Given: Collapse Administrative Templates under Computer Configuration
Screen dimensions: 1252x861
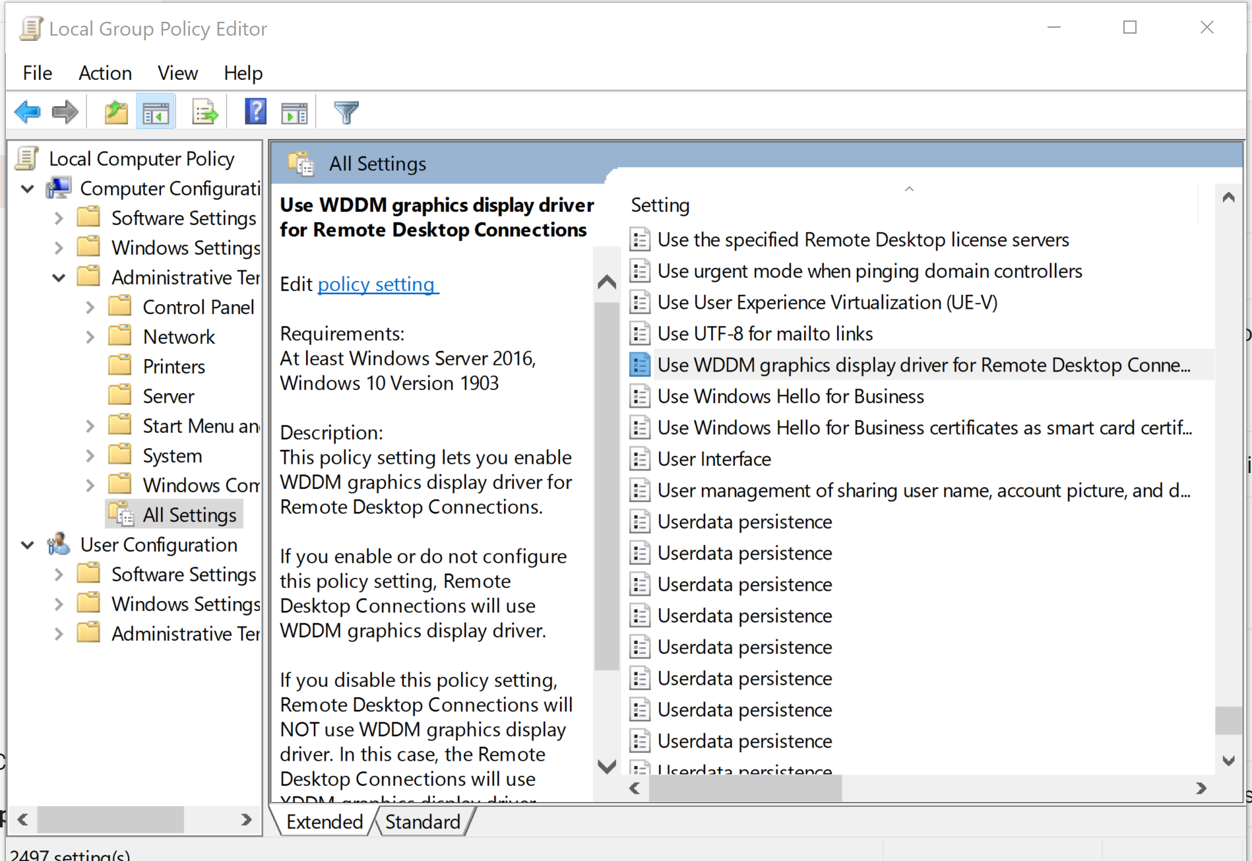Looking at the screenshot, I should pos(59,277).
